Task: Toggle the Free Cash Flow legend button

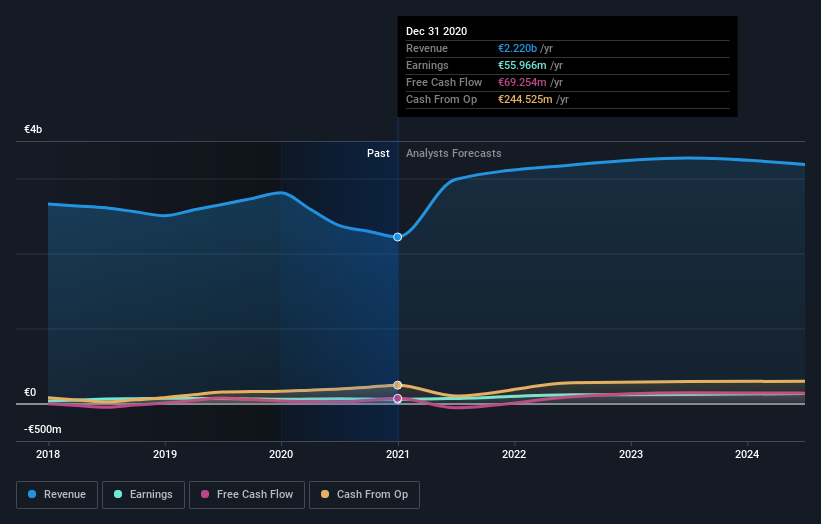Action: (x=247, y=495)
